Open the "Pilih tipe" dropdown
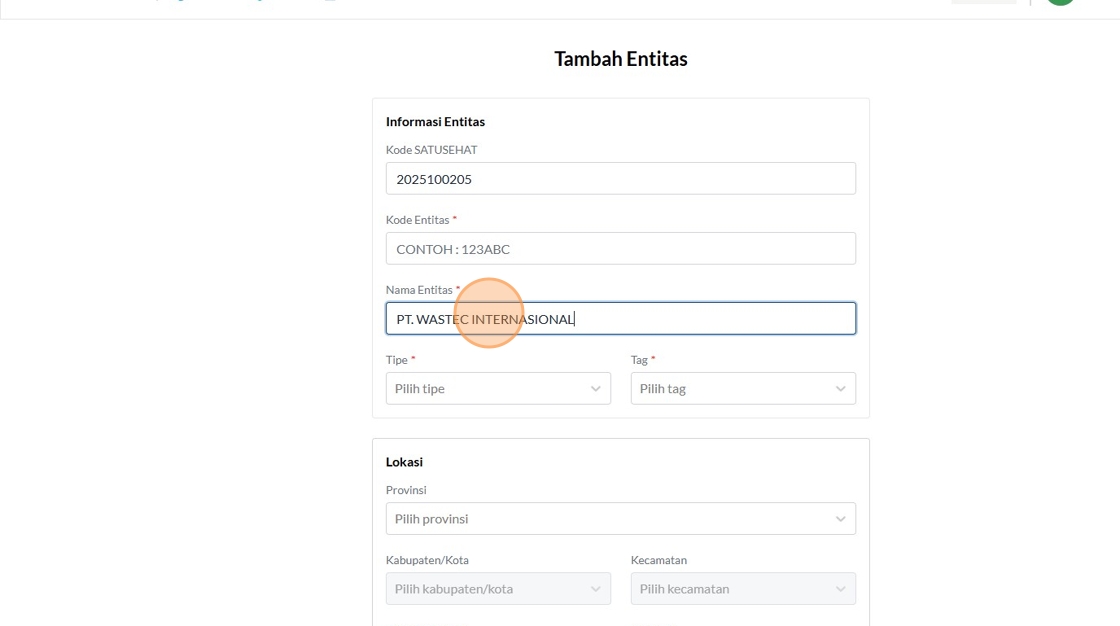The width and height of the screenshot is (1120, 626). (490, 389)
